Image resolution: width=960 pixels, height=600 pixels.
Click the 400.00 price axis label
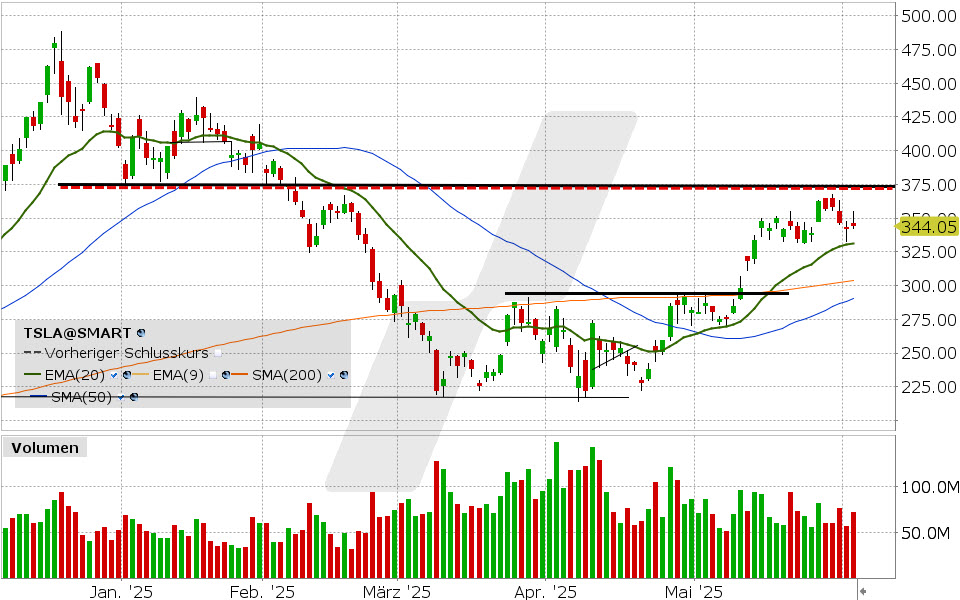click(929, 151)
